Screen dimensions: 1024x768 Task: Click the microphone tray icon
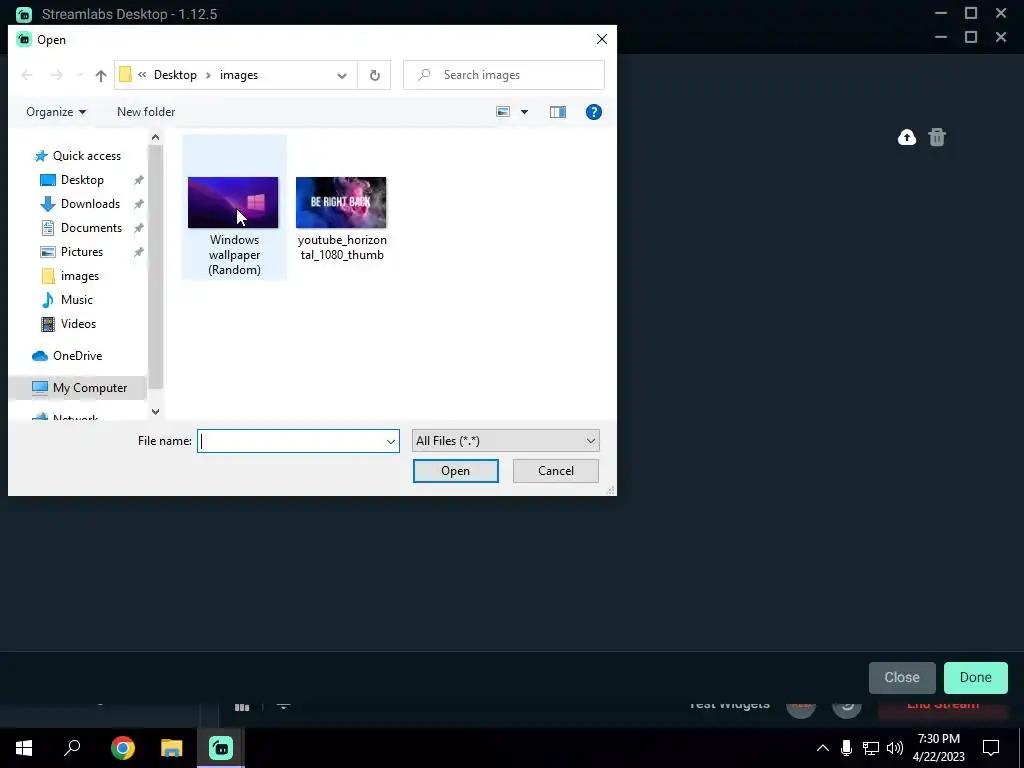click(x=846, y=748)
